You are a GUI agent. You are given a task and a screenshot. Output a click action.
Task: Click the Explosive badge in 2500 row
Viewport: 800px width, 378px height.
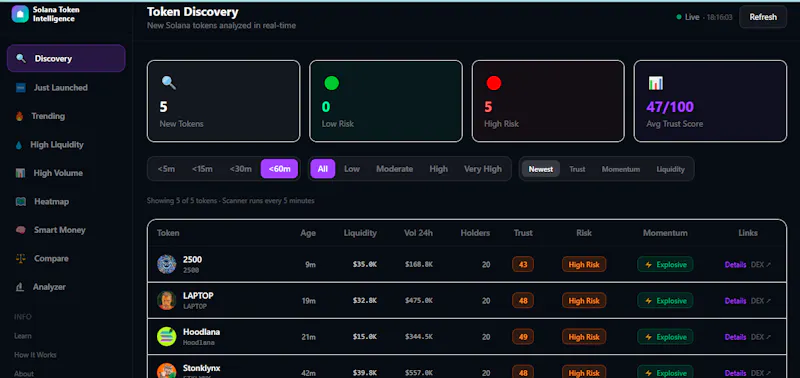tap(665, 264)
